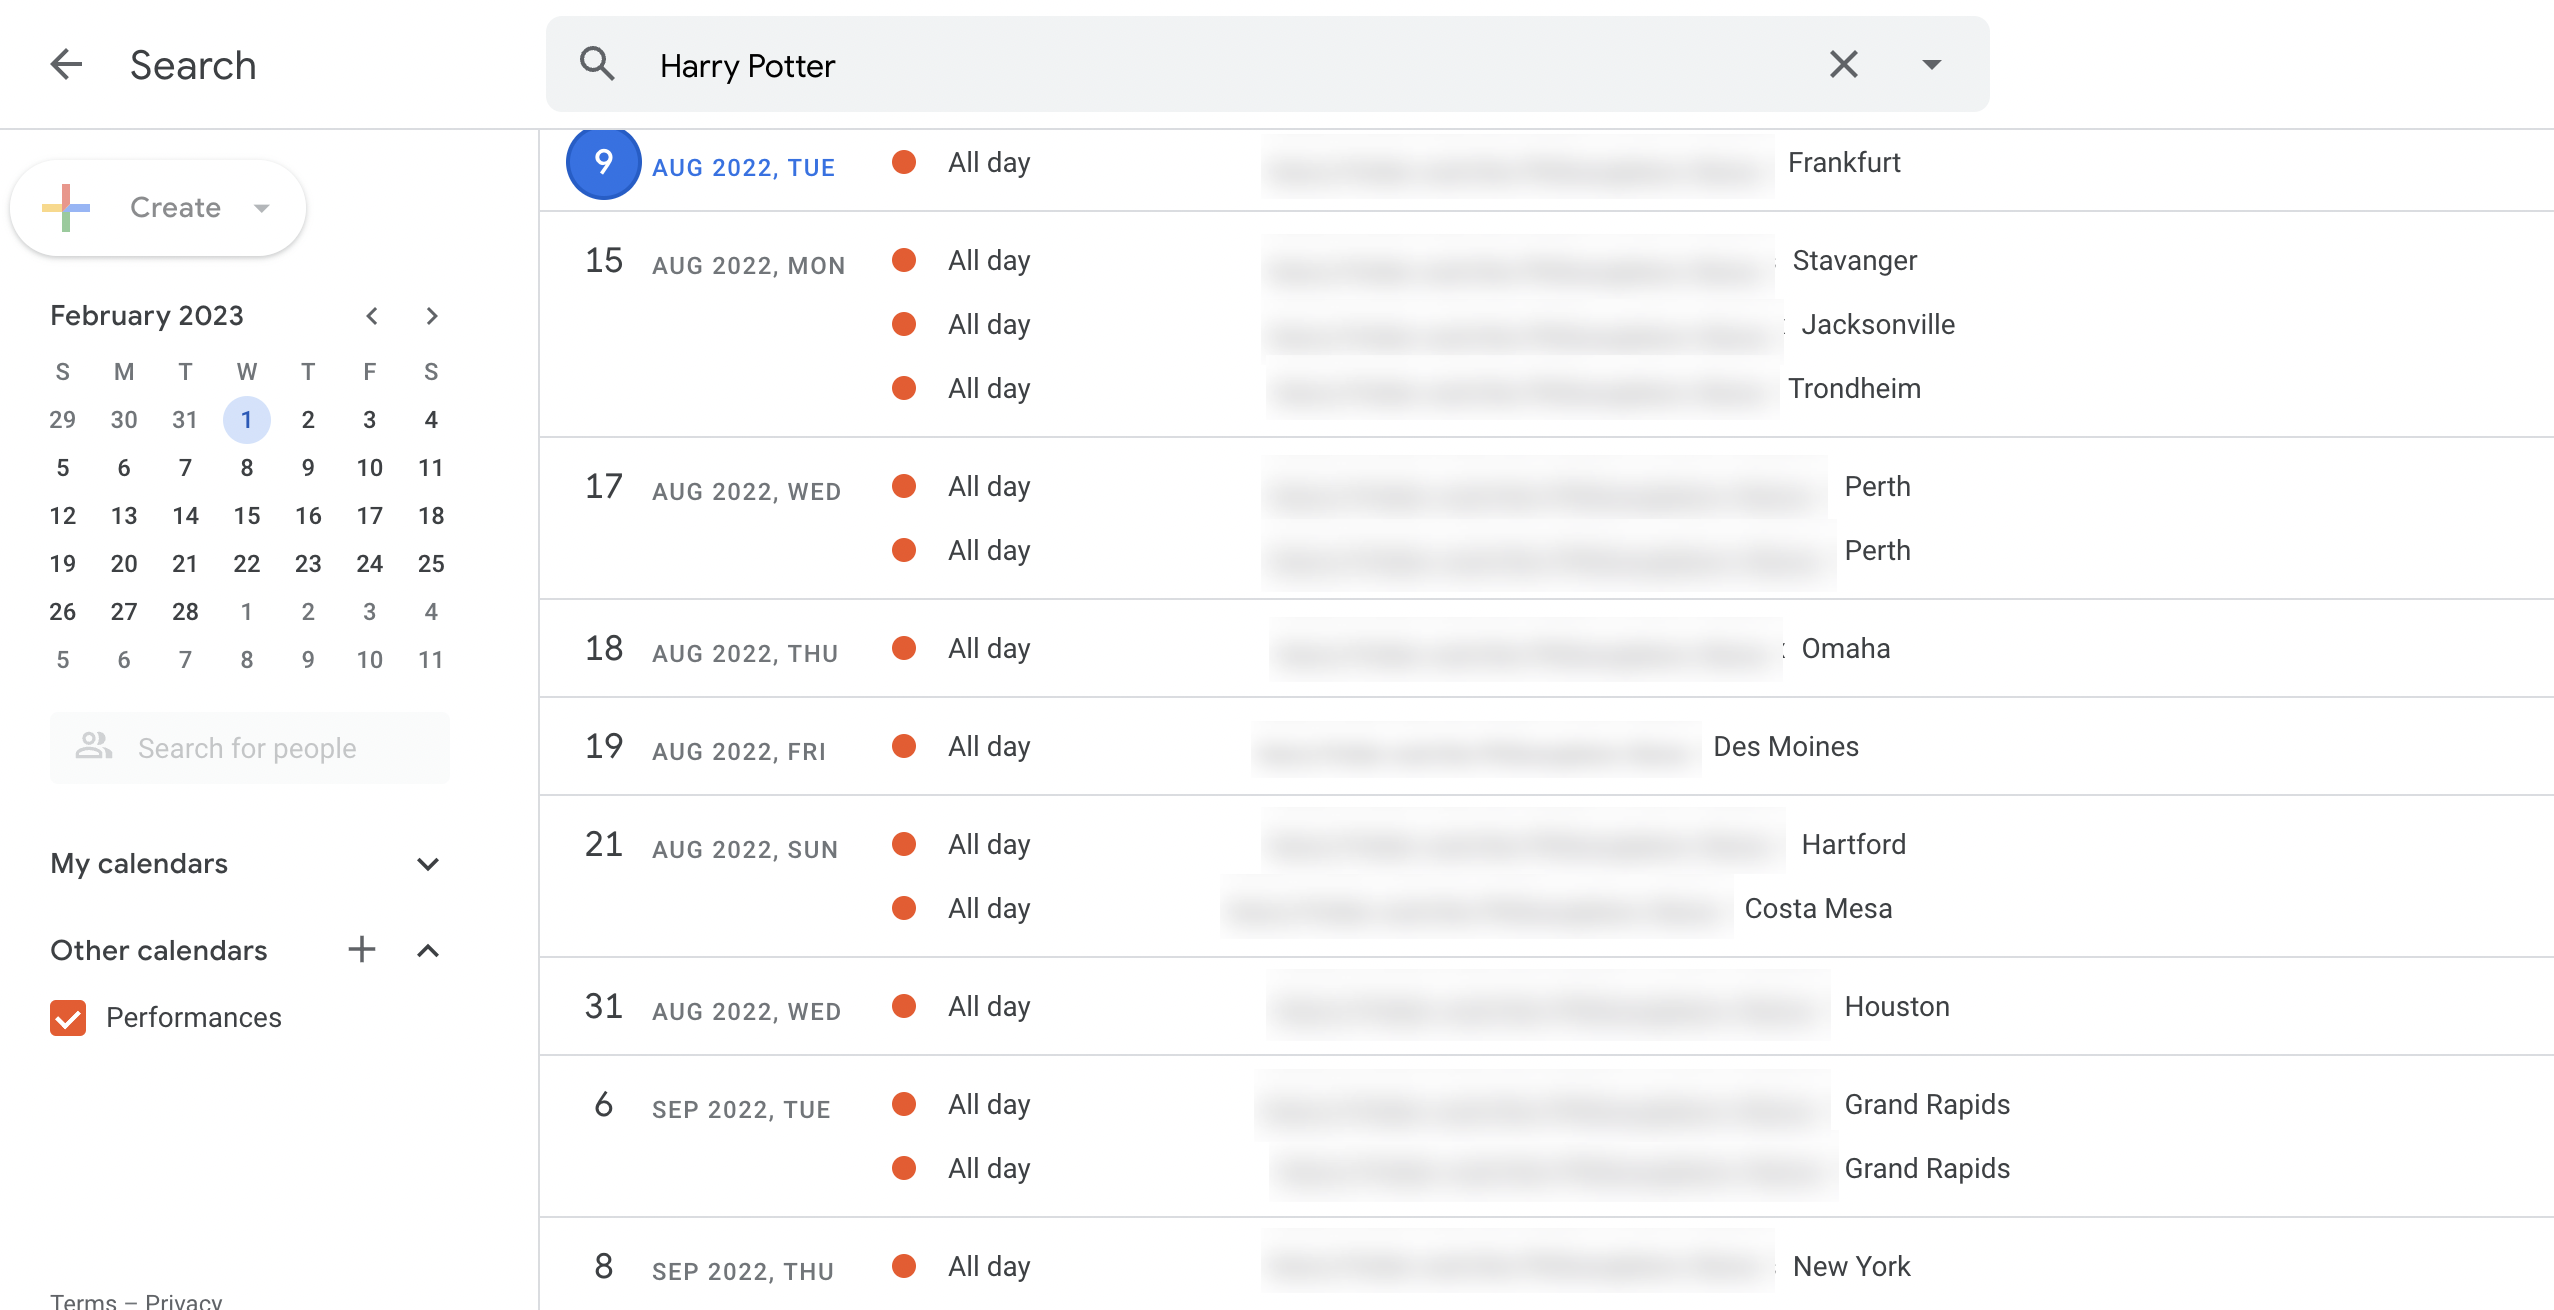Add other calendars with plus icon
Viewport: 2554px width, 1310px height.
tap(362, 950)
